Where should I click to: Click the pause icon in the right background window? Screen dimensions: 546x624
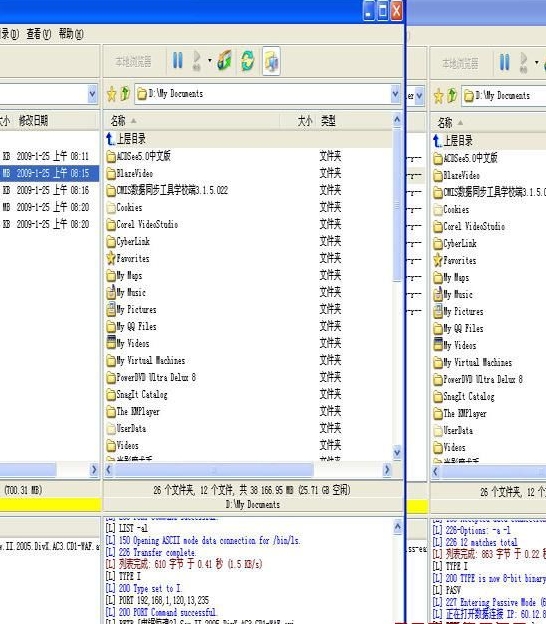(504, 62)
